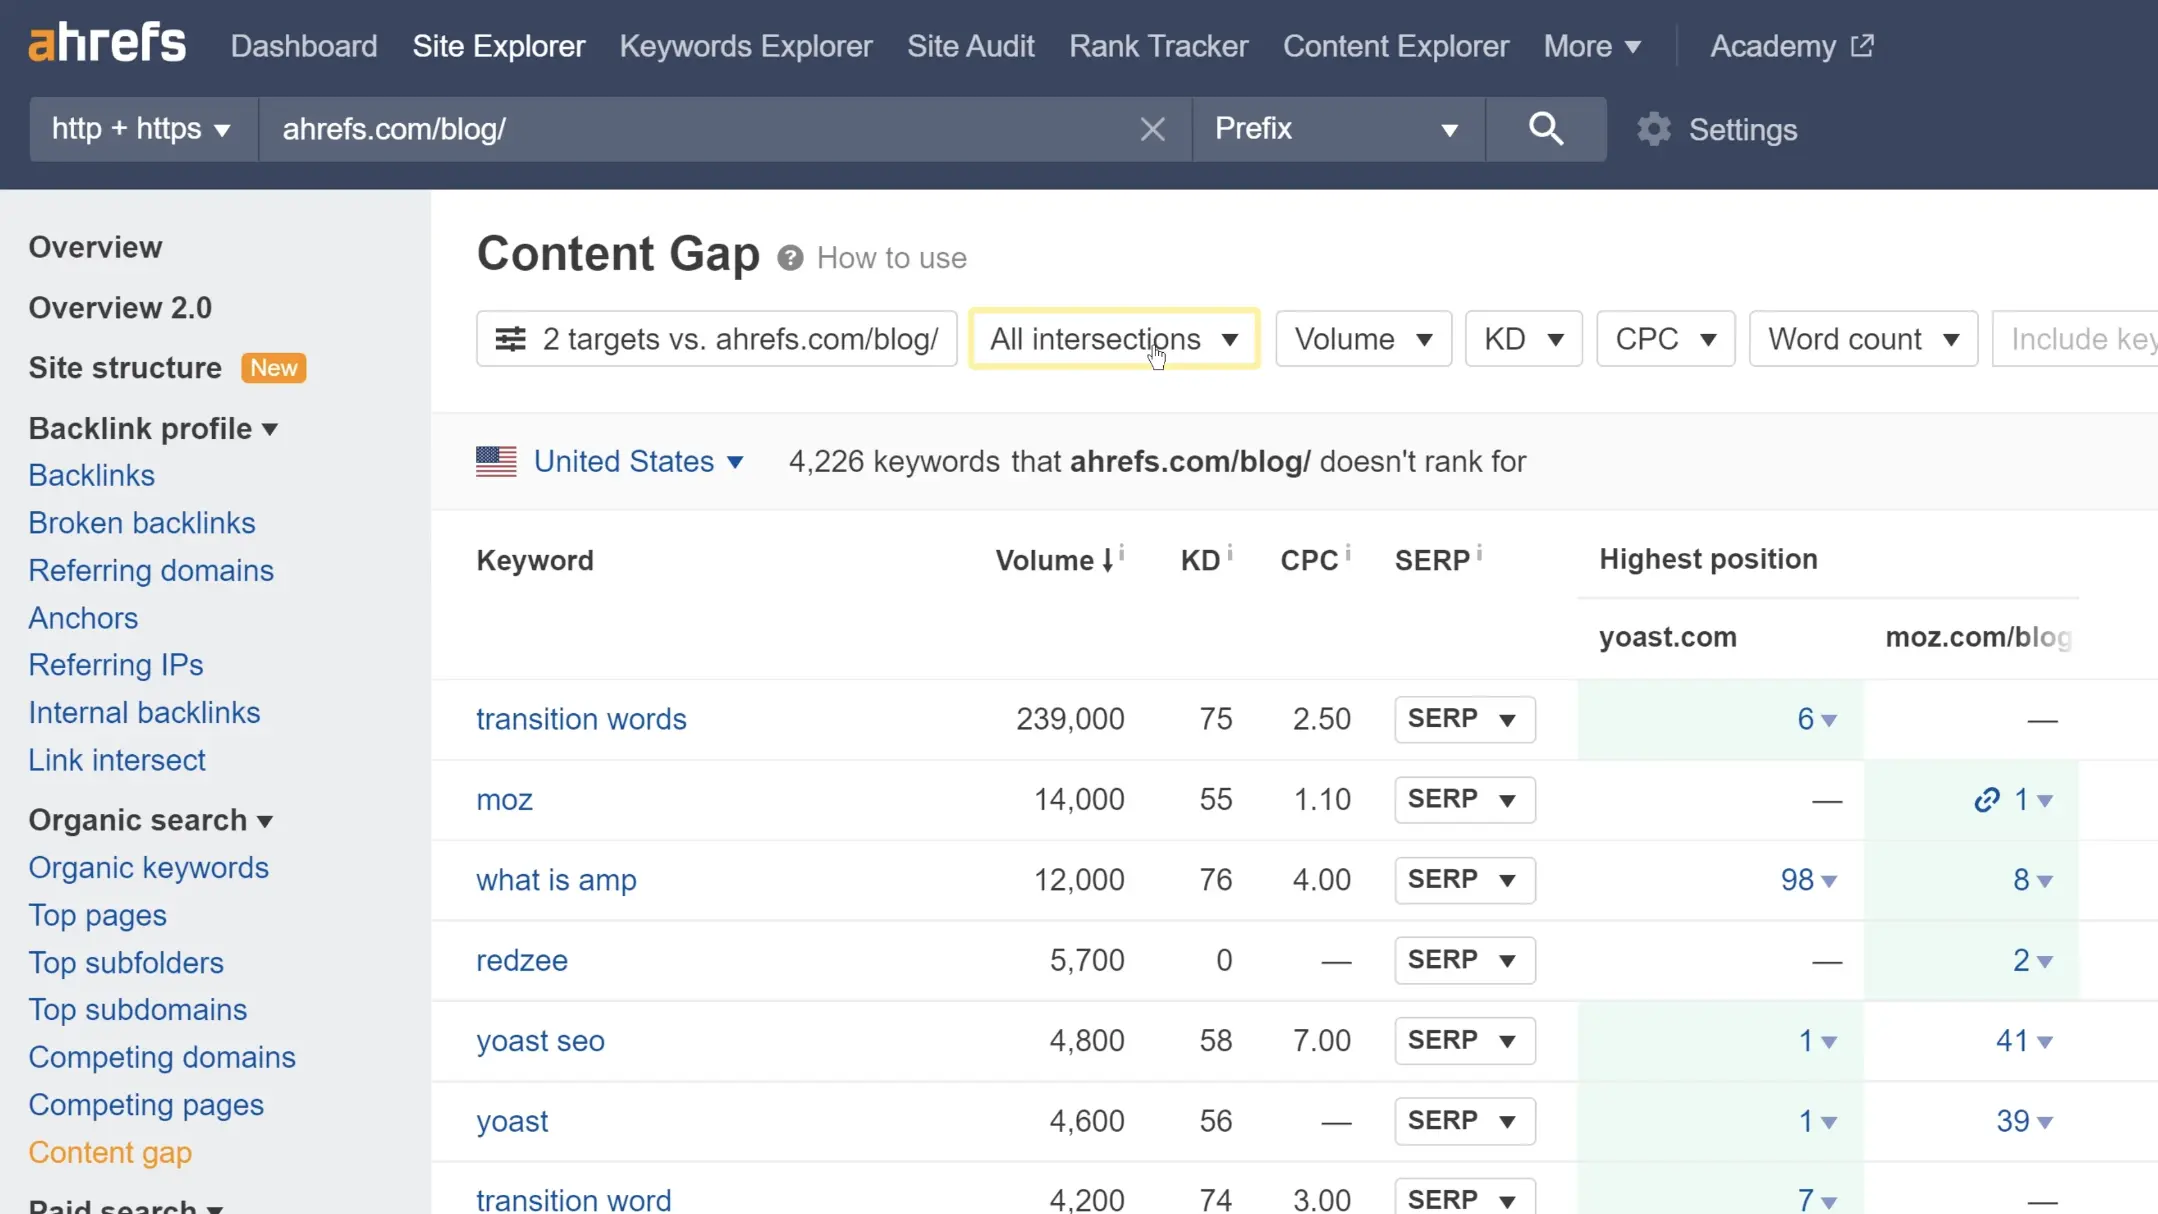Click the targets filter sliders icon
This screenshot has width=2158, height=1214.
510,339
